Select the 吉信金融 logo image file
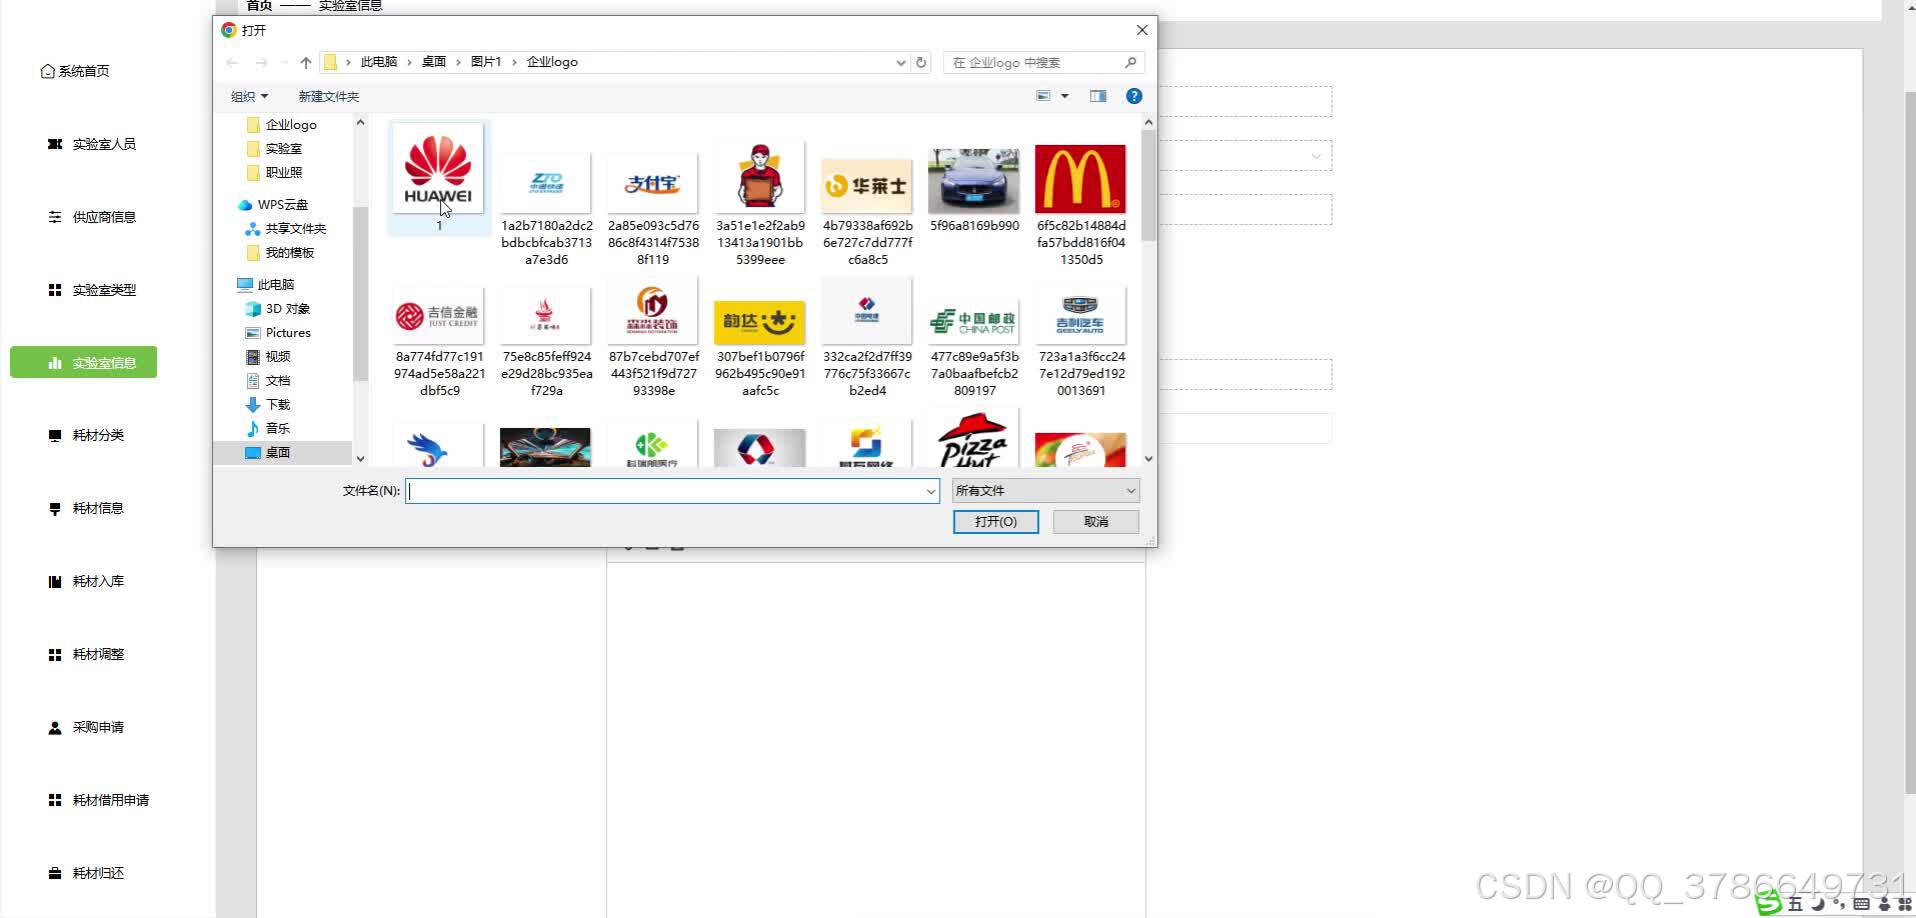 [439, 316]
